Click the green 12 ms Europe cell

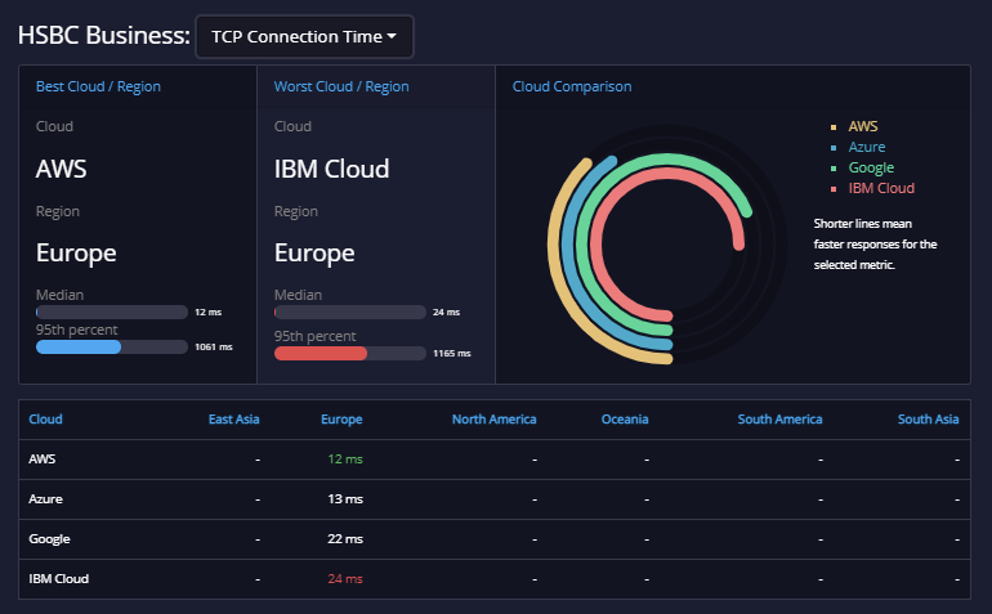tap(345, 459)
